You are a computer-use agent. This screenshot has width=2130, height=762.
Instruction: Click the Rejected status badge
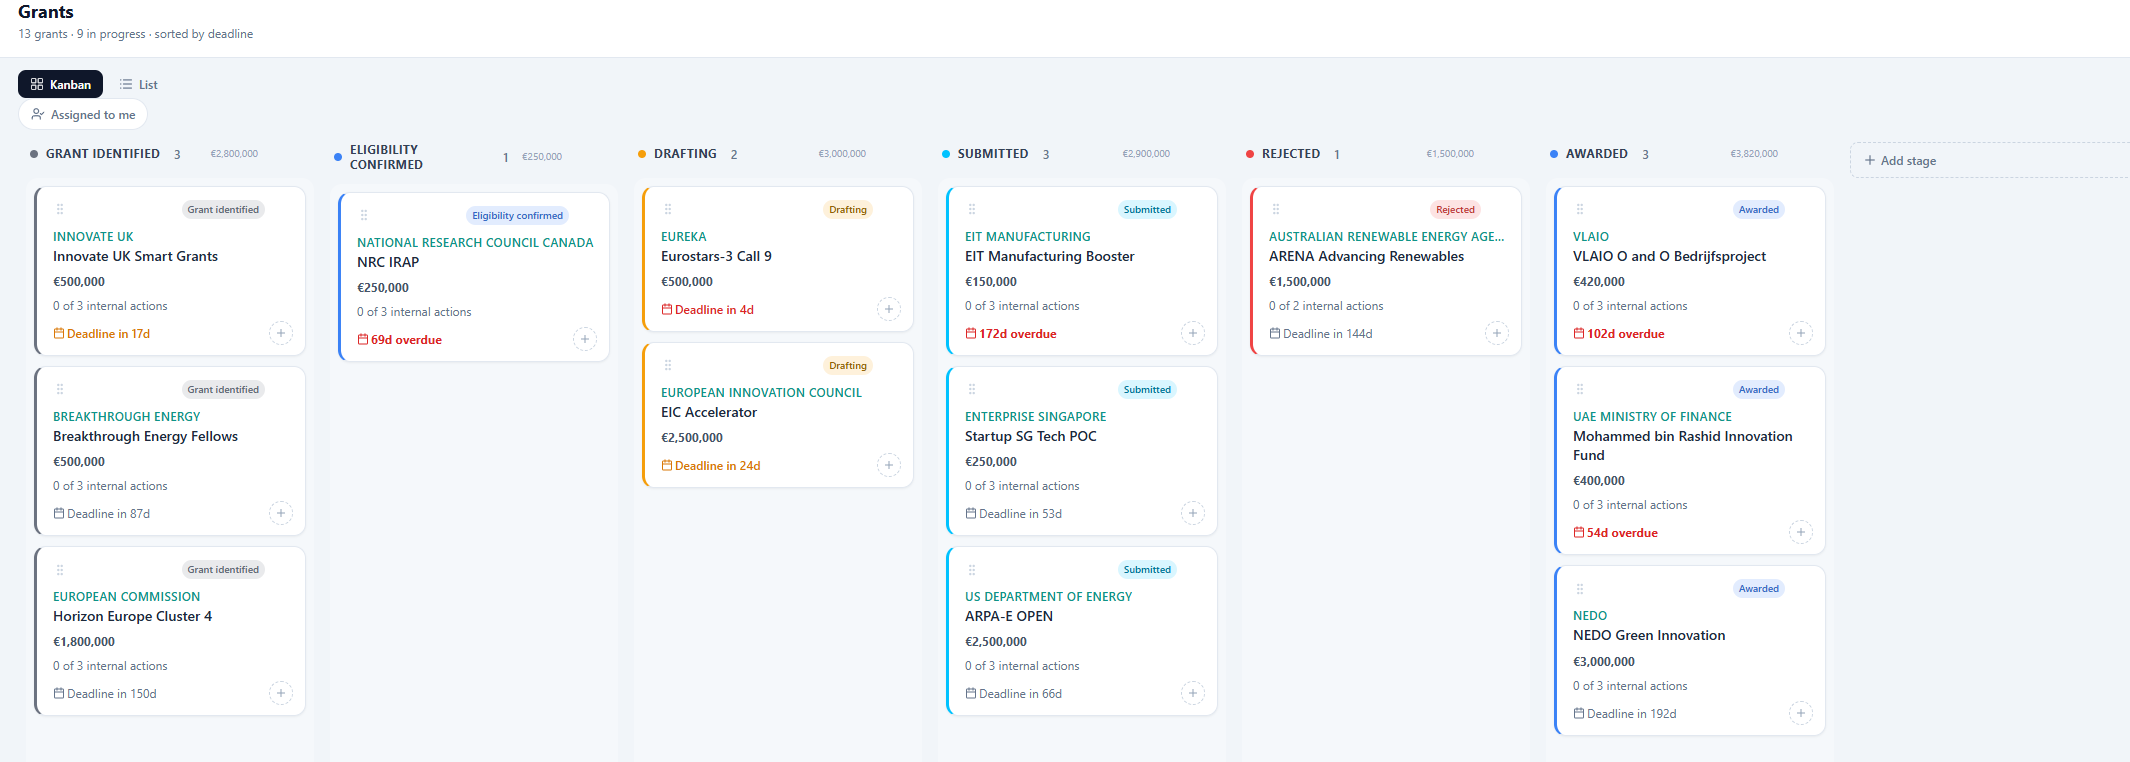pos(1455,209)
